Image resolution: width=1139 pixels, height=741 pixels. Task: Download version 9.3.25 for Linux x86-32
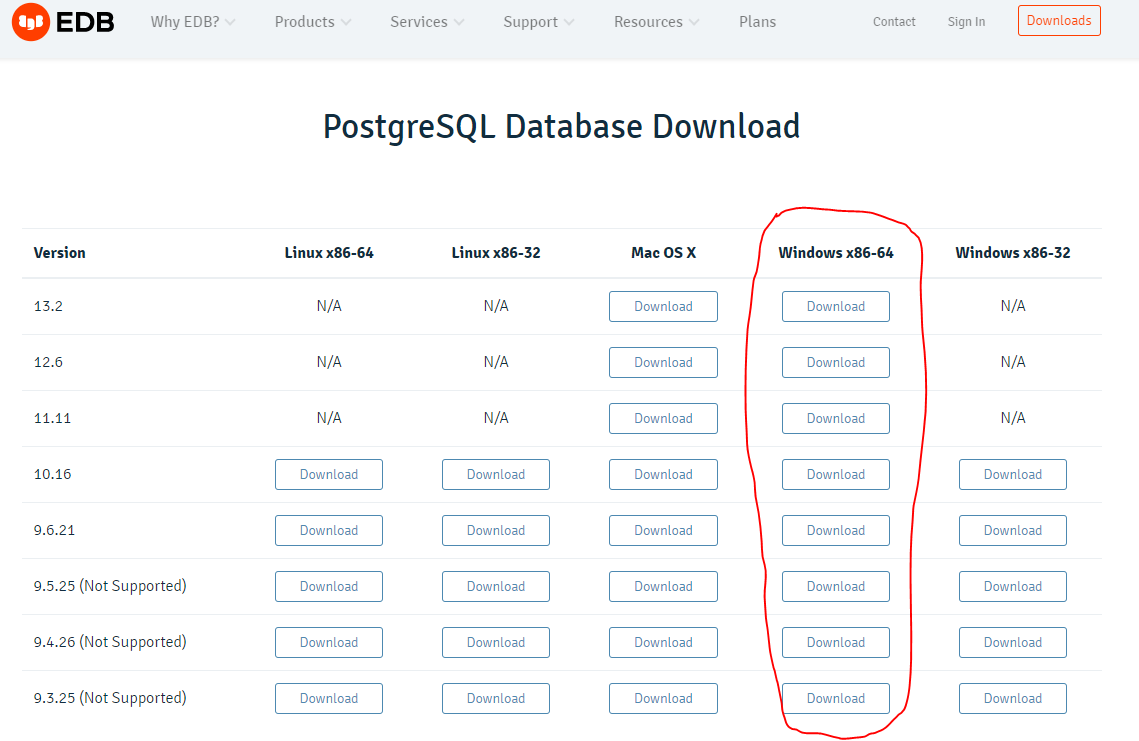click(x=495, y=698)
